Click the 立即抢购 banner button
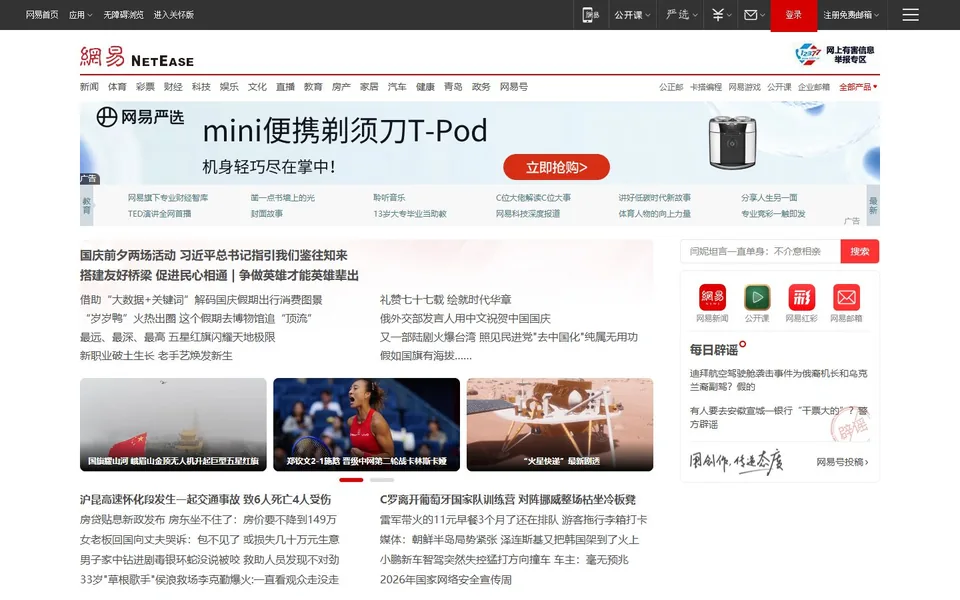The image size is (960, 600). (556, 167)
